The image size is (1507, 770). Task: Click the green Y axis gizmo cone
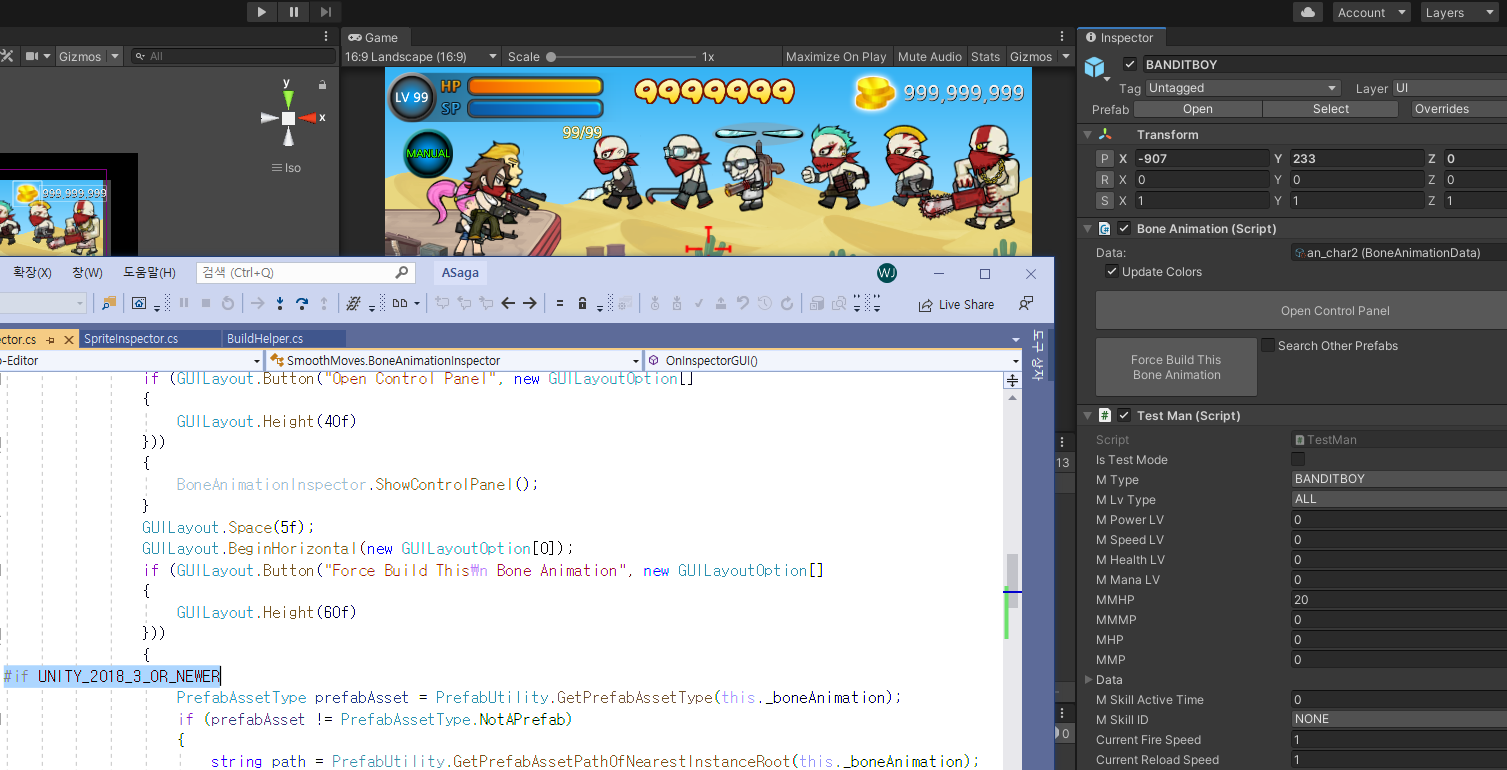pos(288,98)
